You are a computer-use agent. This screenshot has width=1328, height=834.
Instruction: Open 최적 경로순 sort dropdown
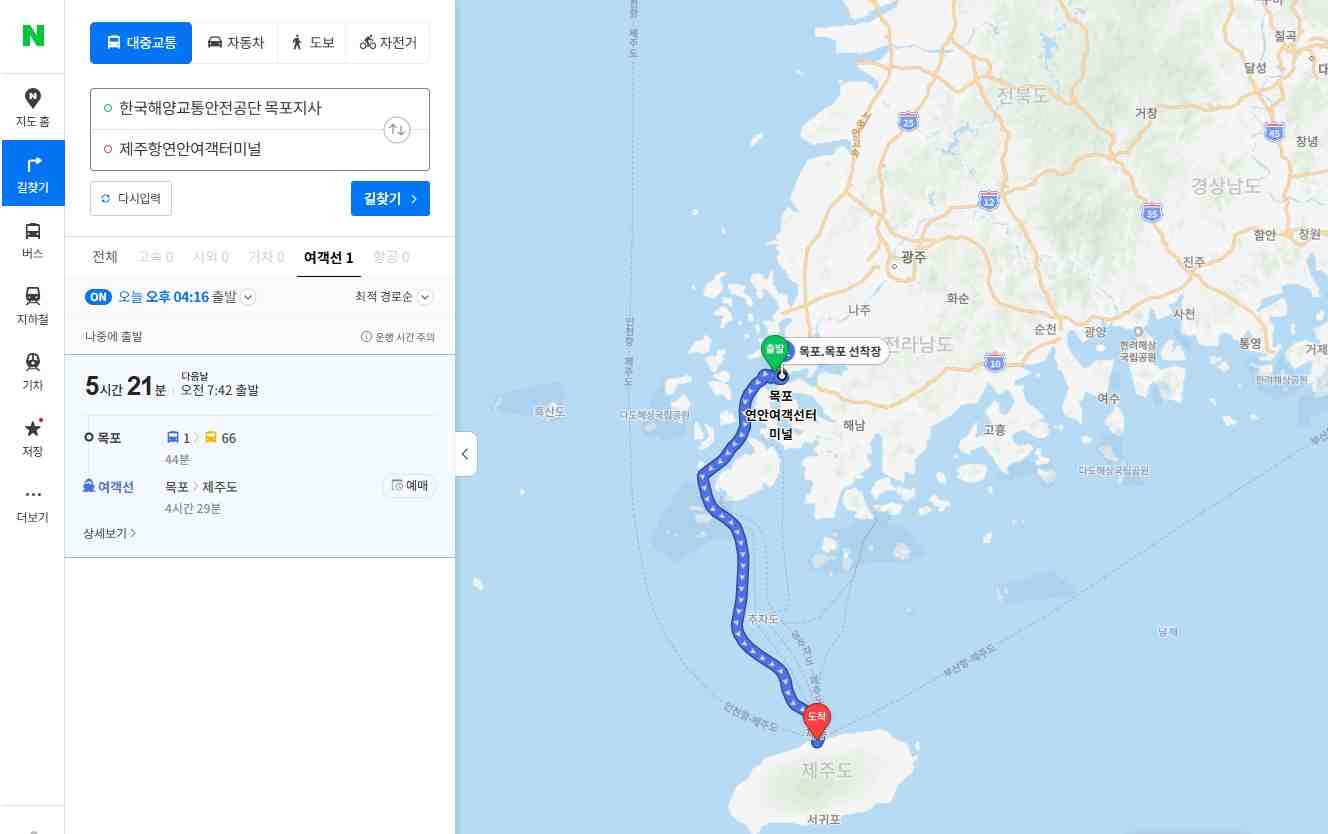tap(394, 297)
